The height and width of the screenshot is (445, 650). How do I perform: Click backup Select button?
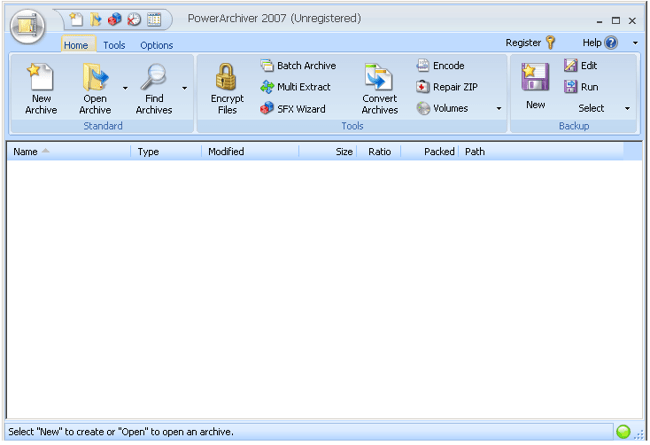[591, 108]
